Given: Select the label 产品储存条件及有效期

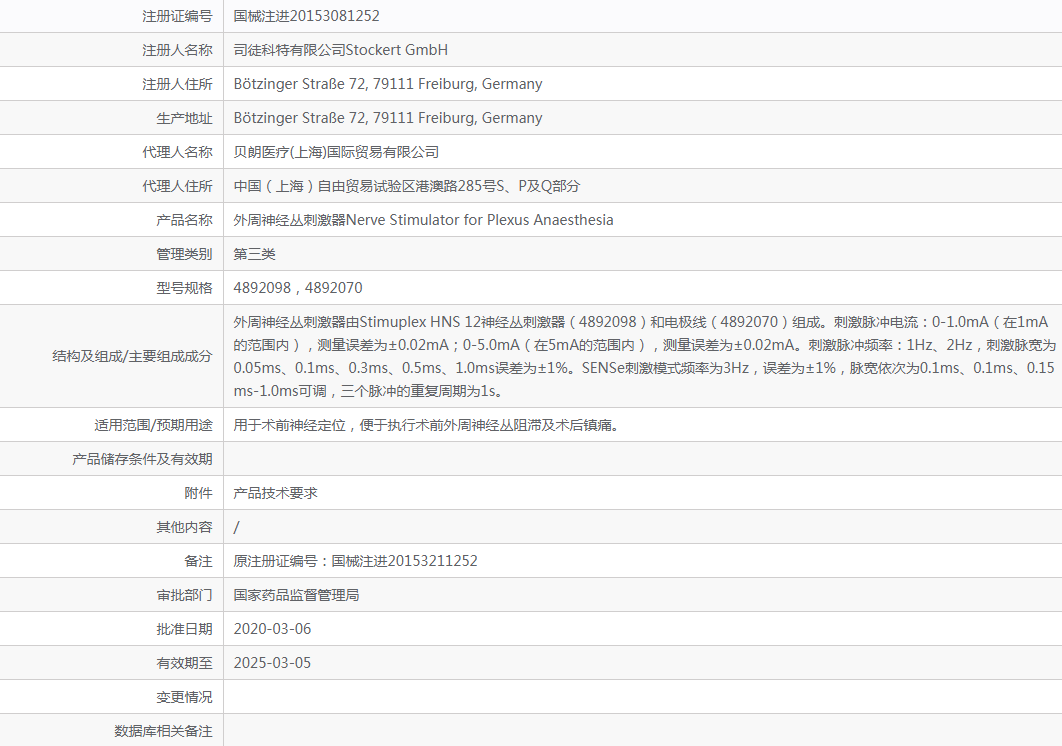Looking at the screenshot, I should (142, 459).
